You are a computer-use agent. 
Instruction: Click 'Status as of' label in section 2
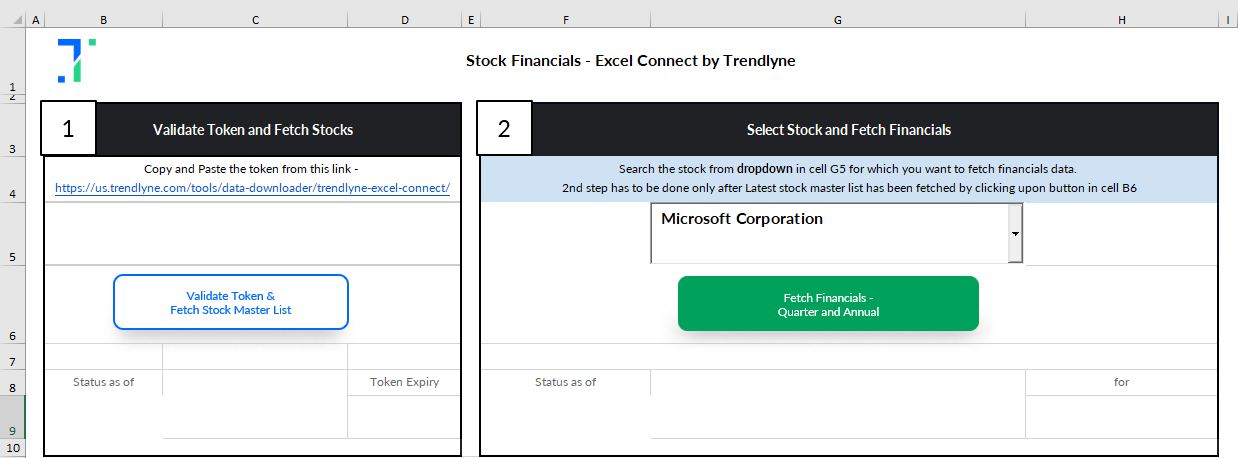[566, 382]
